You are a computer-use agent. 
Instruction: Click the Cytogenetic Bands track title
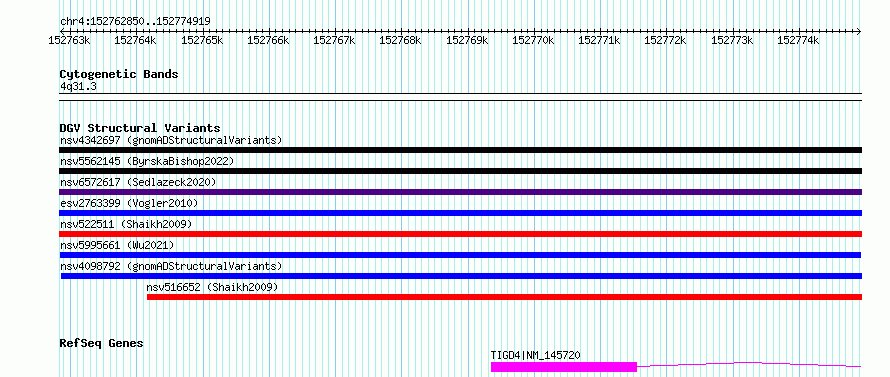click(119, 74)
